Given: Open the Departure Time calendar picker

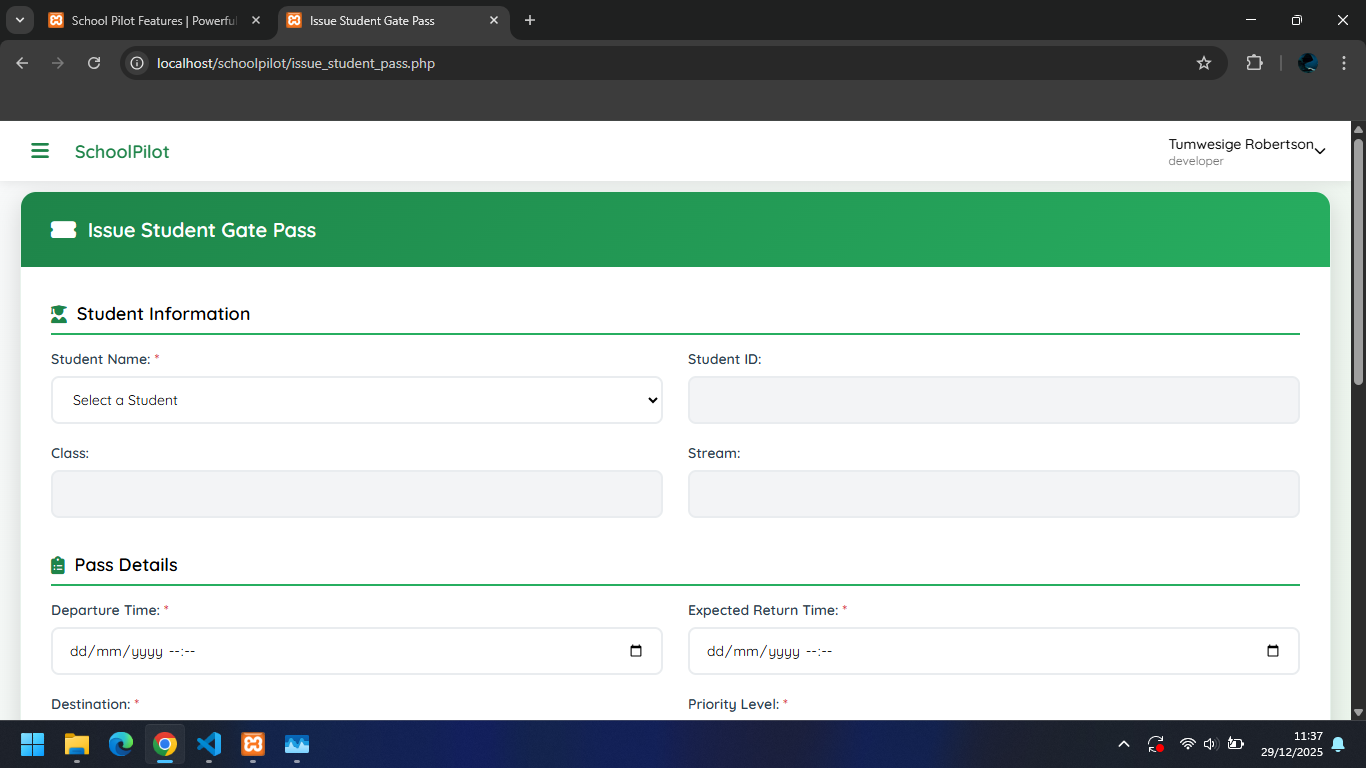Looking at the screenshot, I should click(x=636, y=651).
